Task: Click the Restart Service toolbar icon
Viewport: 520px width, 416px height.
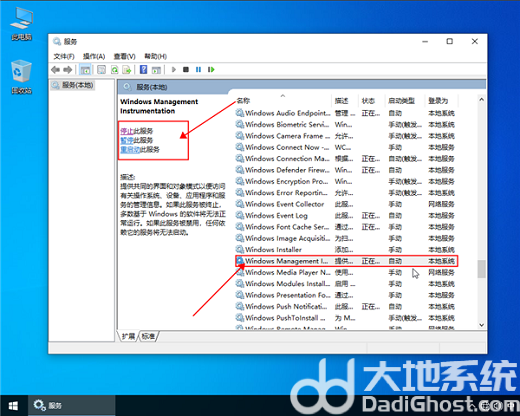Action: [211, 70]
